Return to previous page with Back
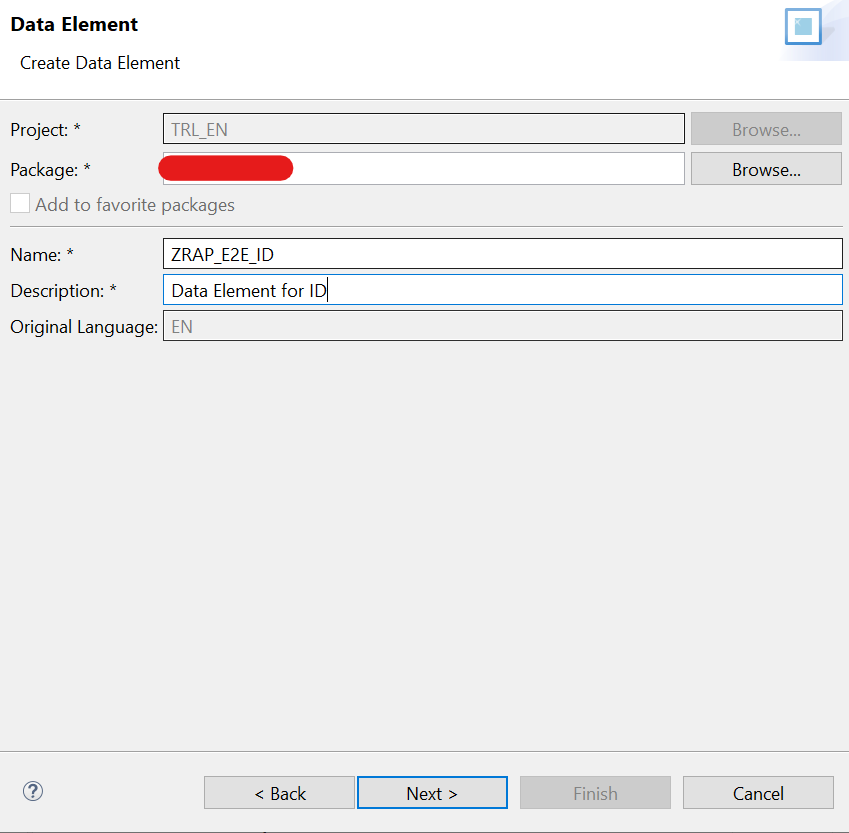Image resolution: width=849 pixels, height=833 pixels. [x=279, y=793]
